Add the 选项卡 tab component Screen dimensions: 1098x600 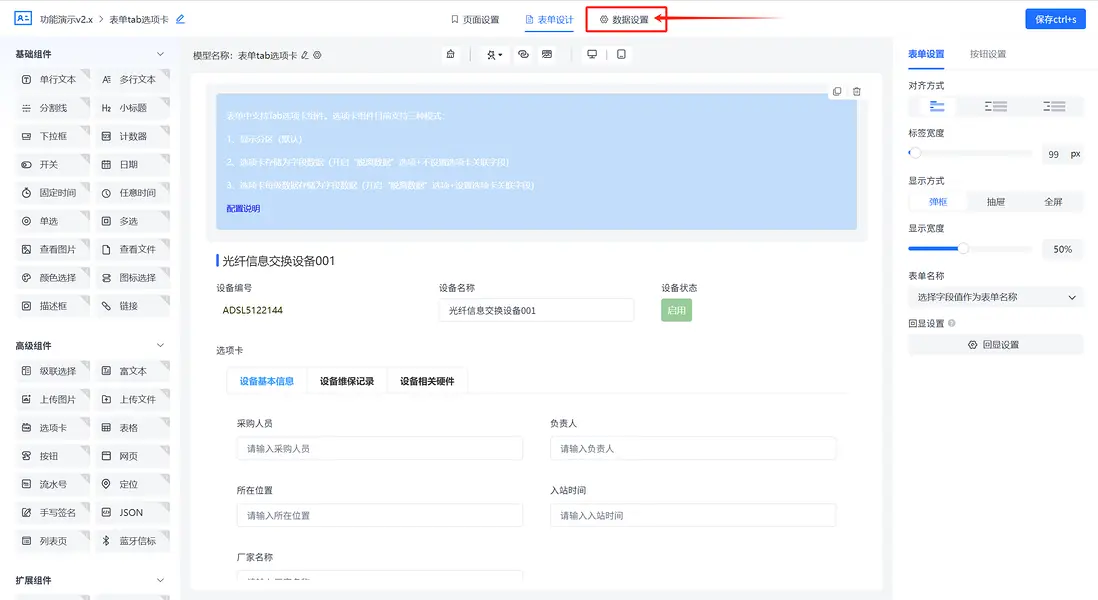tap(53, 428)
